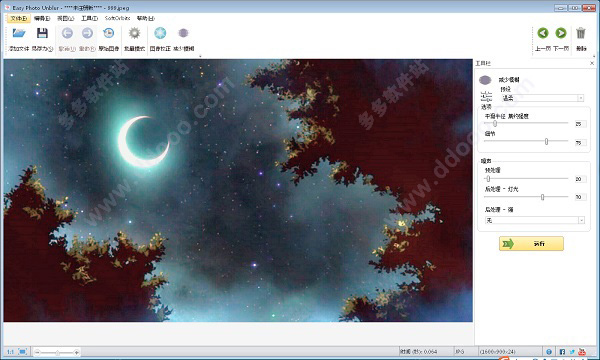Click the detail value field showing 75
600x360 pixels.
point(580,142)
